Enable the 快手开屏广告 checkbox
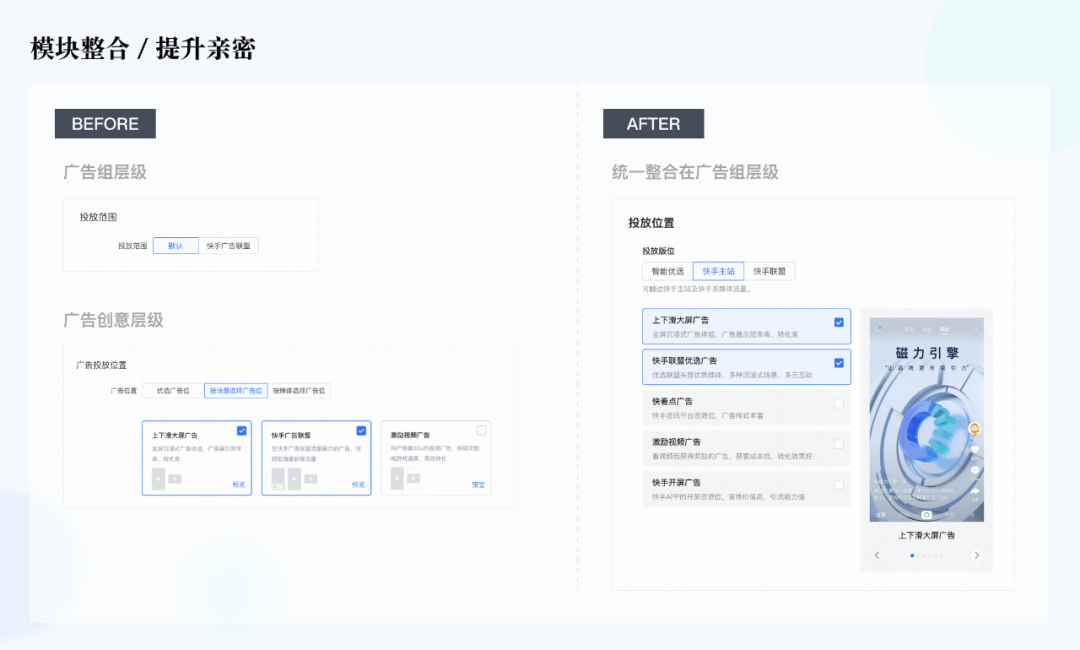 pos(839,485)
